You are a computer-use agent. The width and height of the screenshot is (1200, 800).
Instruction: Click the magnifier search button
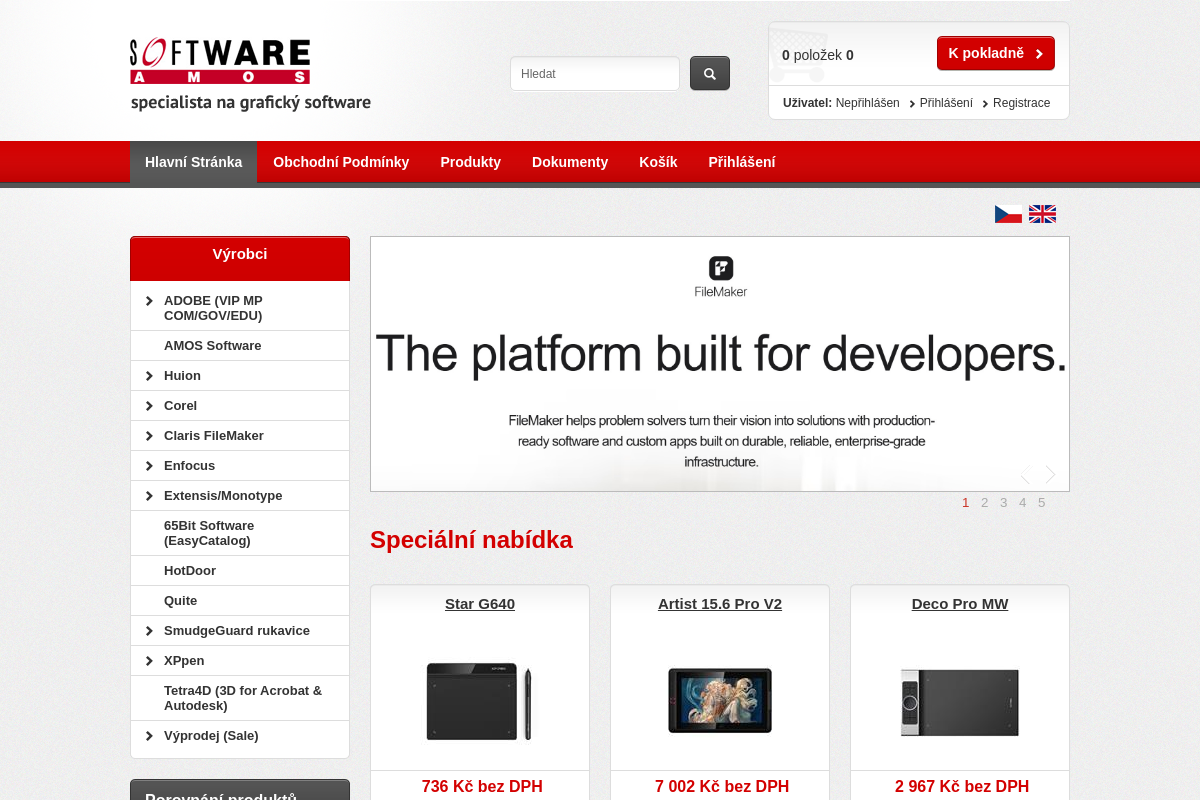[x=710, y=73]
